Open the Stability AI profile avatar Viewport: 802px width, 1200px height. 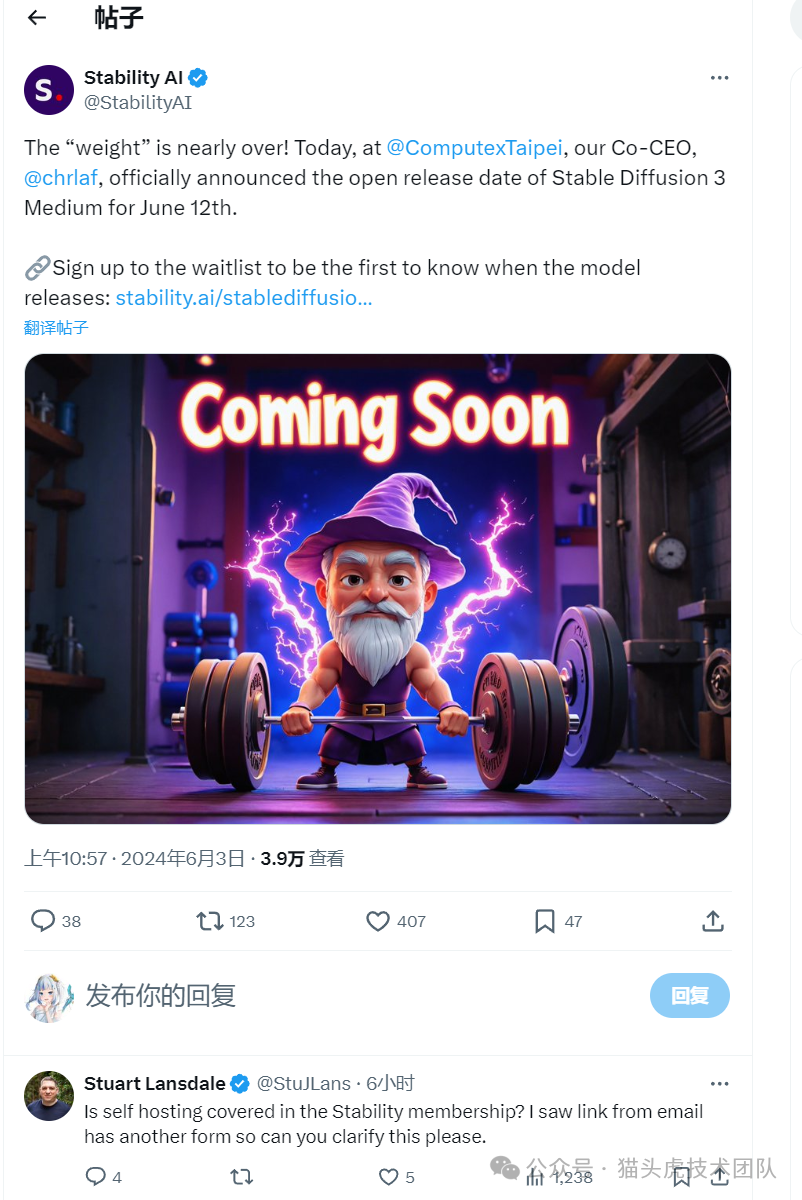pos(49,90)
